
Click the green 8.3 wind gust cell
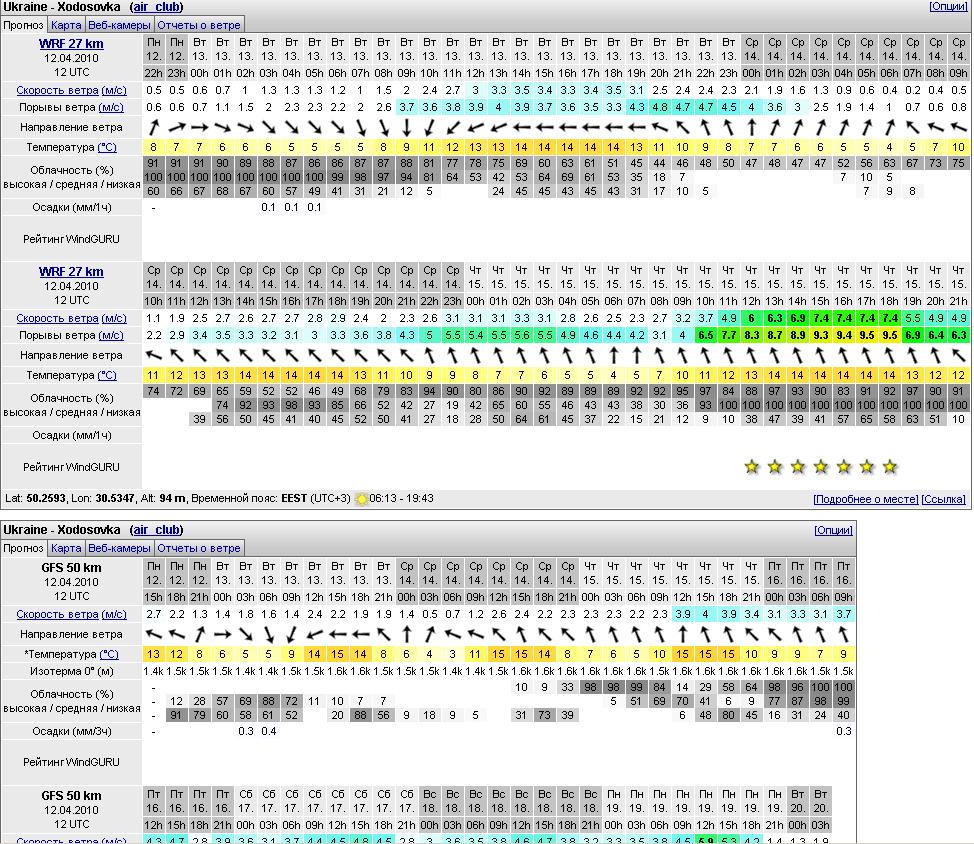[752, 336]
